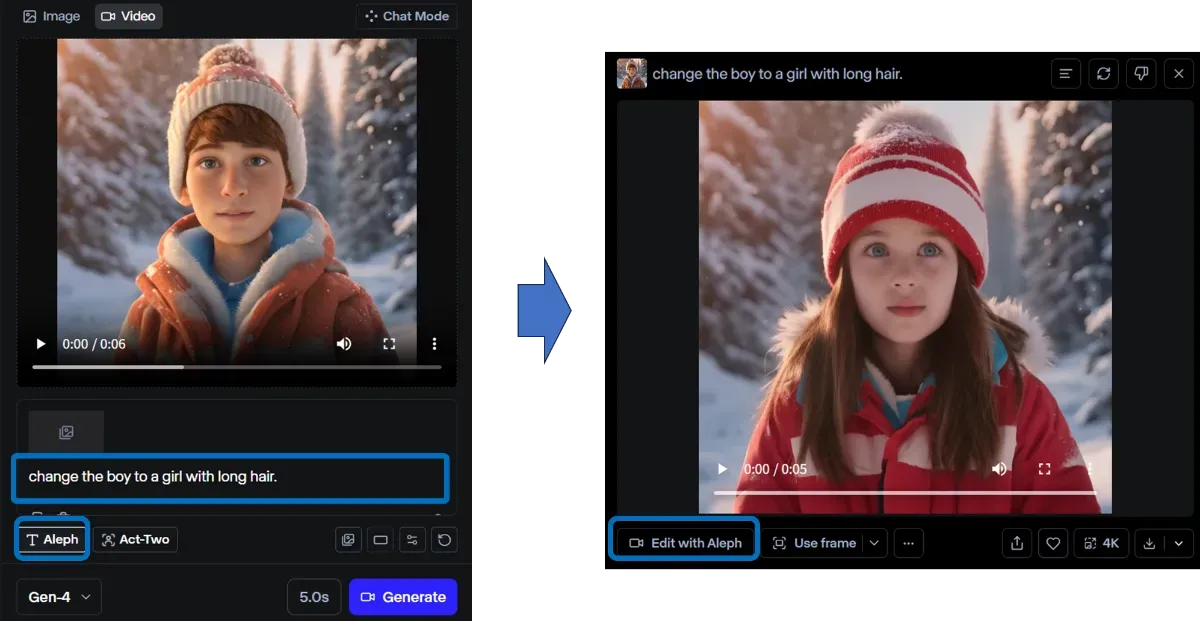The width and height of the screenshot is (1200, 621).
Task: Open the dropdown arrow next to Use frame
Action: click(874, 543)
